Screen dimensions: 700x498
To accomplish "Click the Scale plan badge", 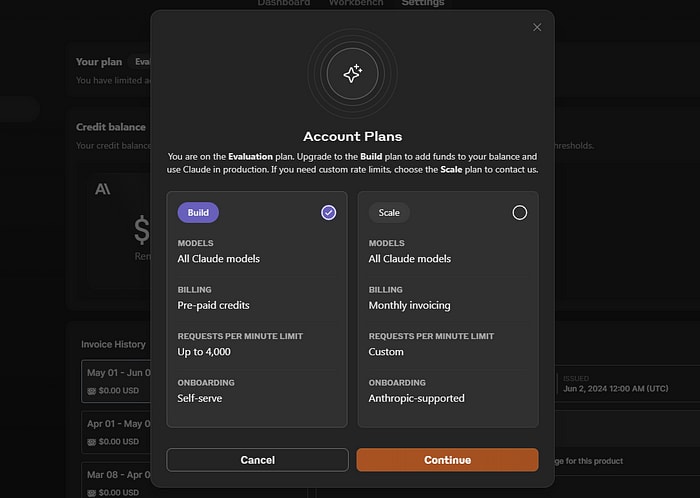I will click(389, 213).
